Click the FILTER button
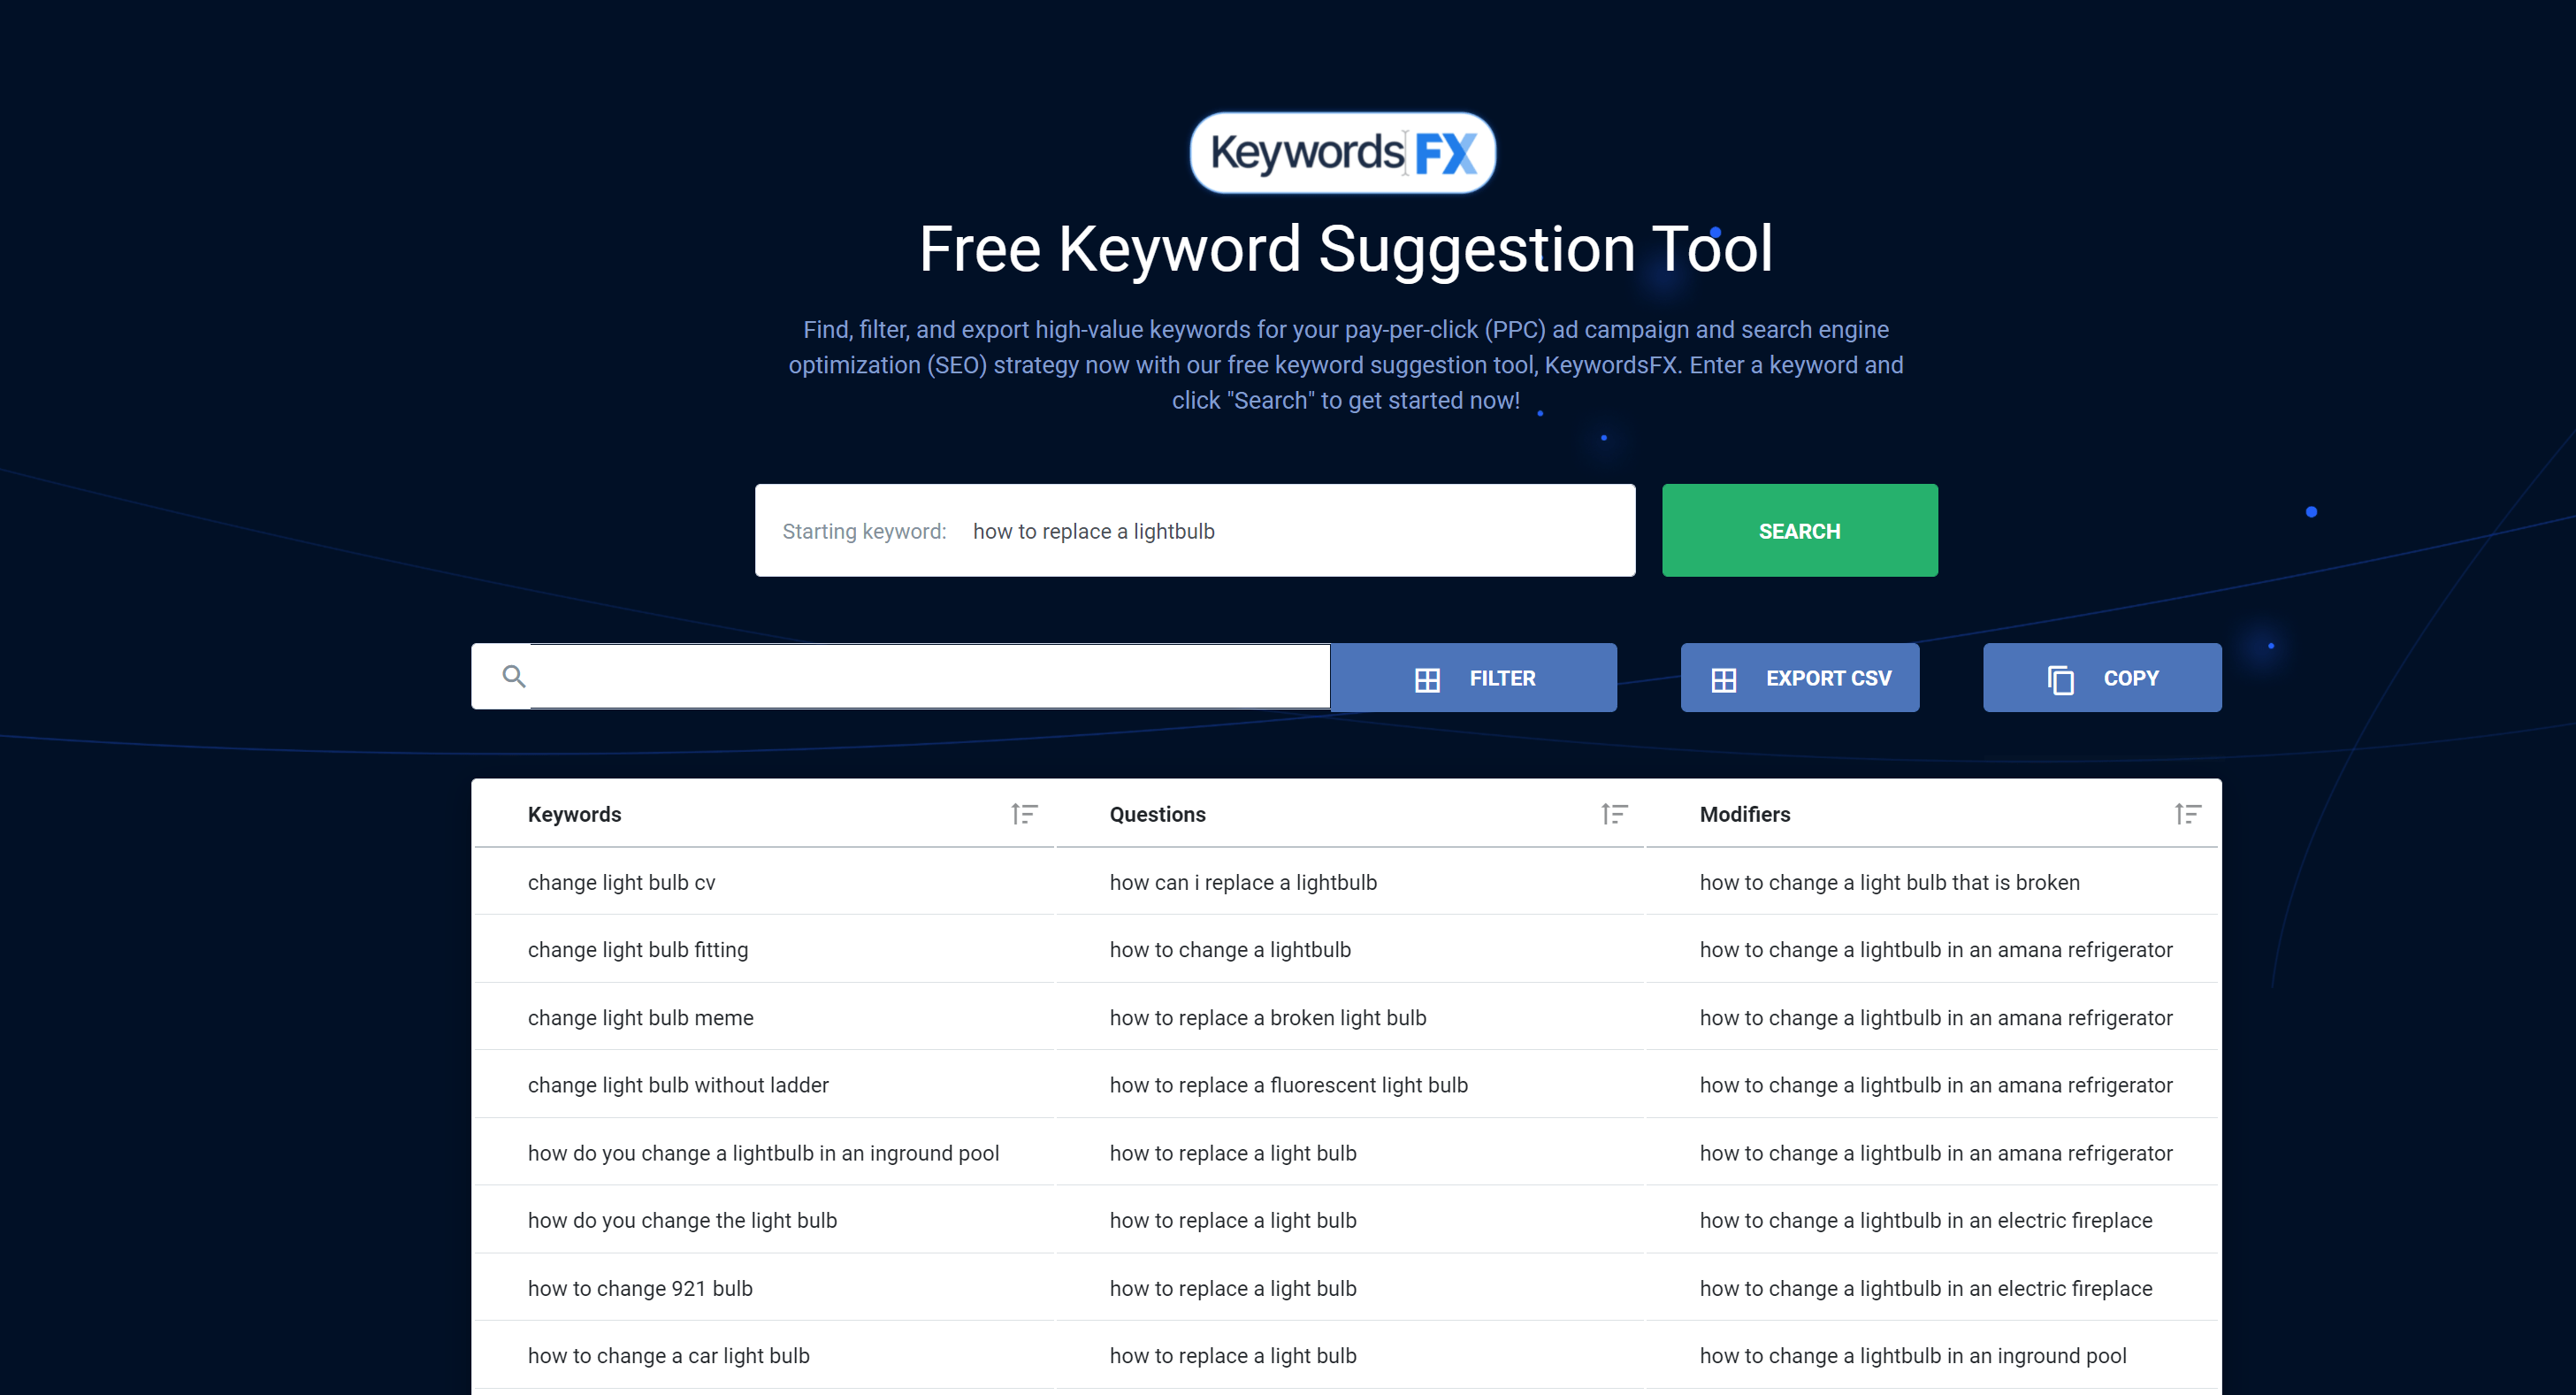2576x1395 pixels. 1473,678
